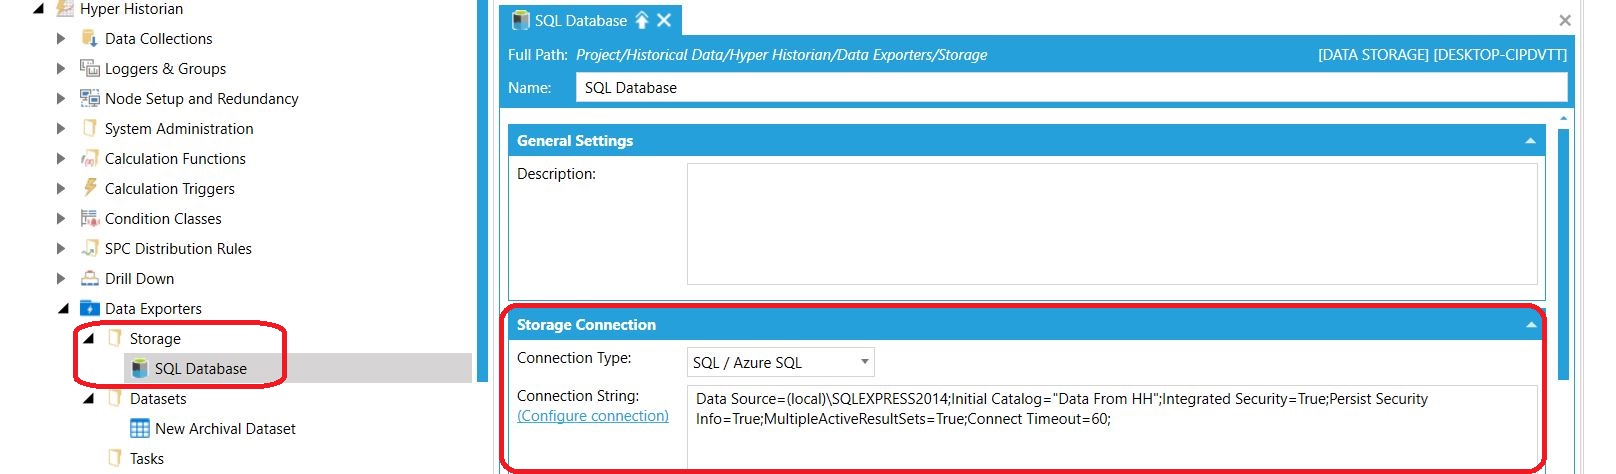
Task: Collapse the Storage Connection section
Action: 1530,325
